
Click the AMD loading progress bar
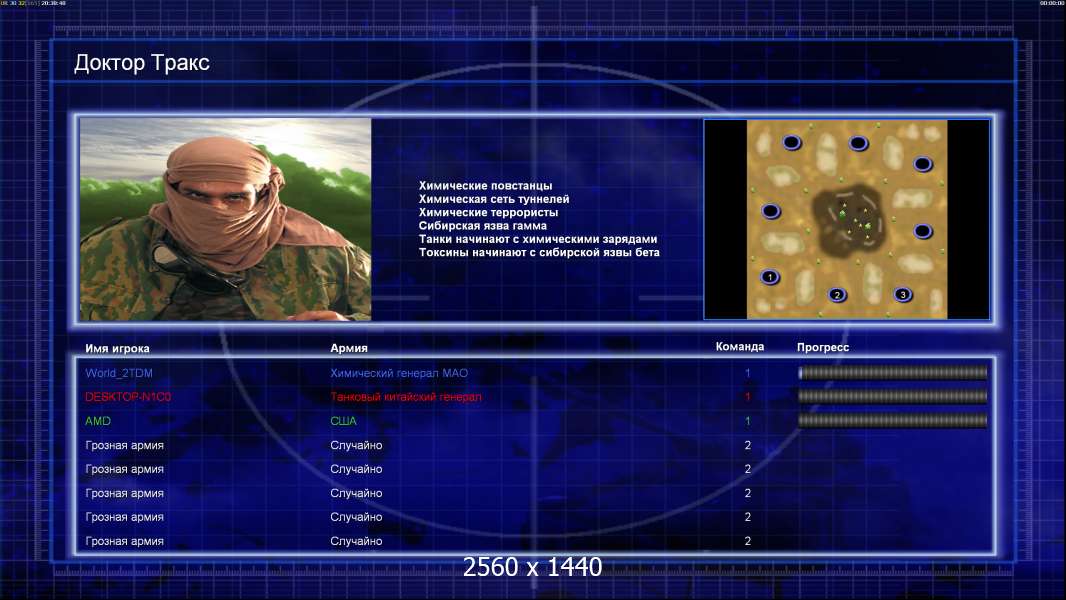[x=893, y=421]
